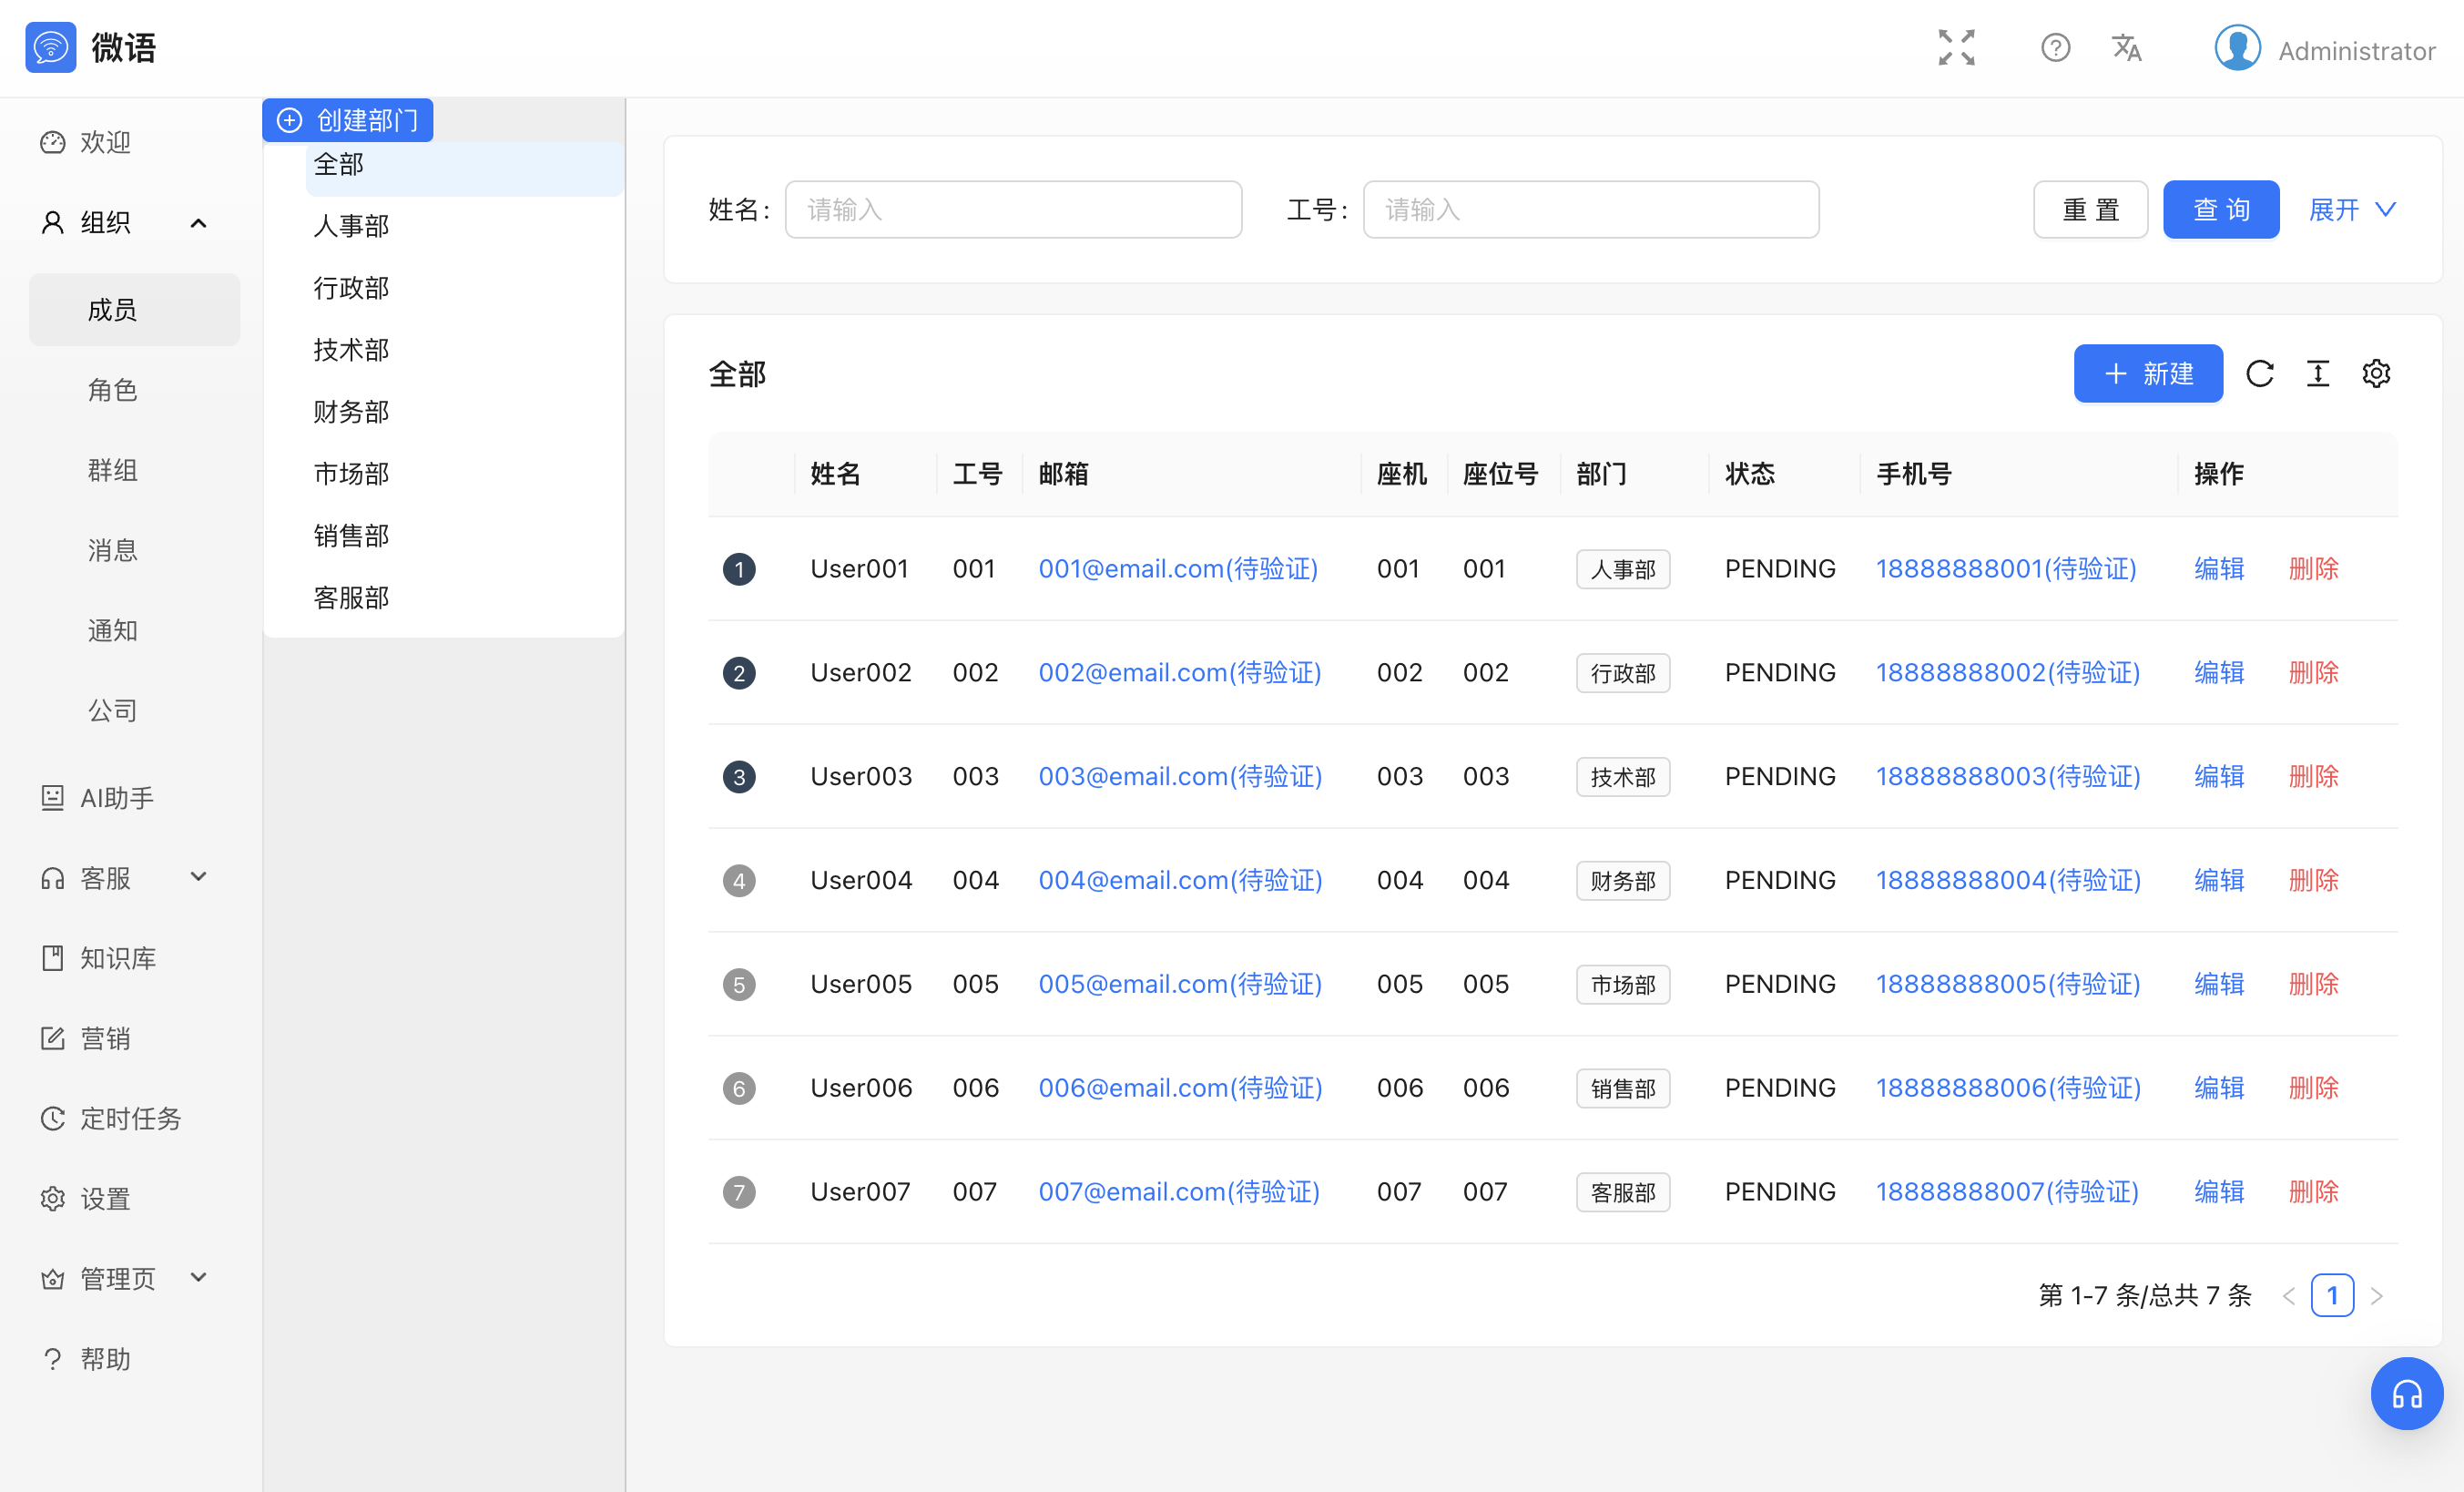Screen dimensions: 2464x1492
Task: Focus the 姓名 input field
Action: click(1012, 209)
